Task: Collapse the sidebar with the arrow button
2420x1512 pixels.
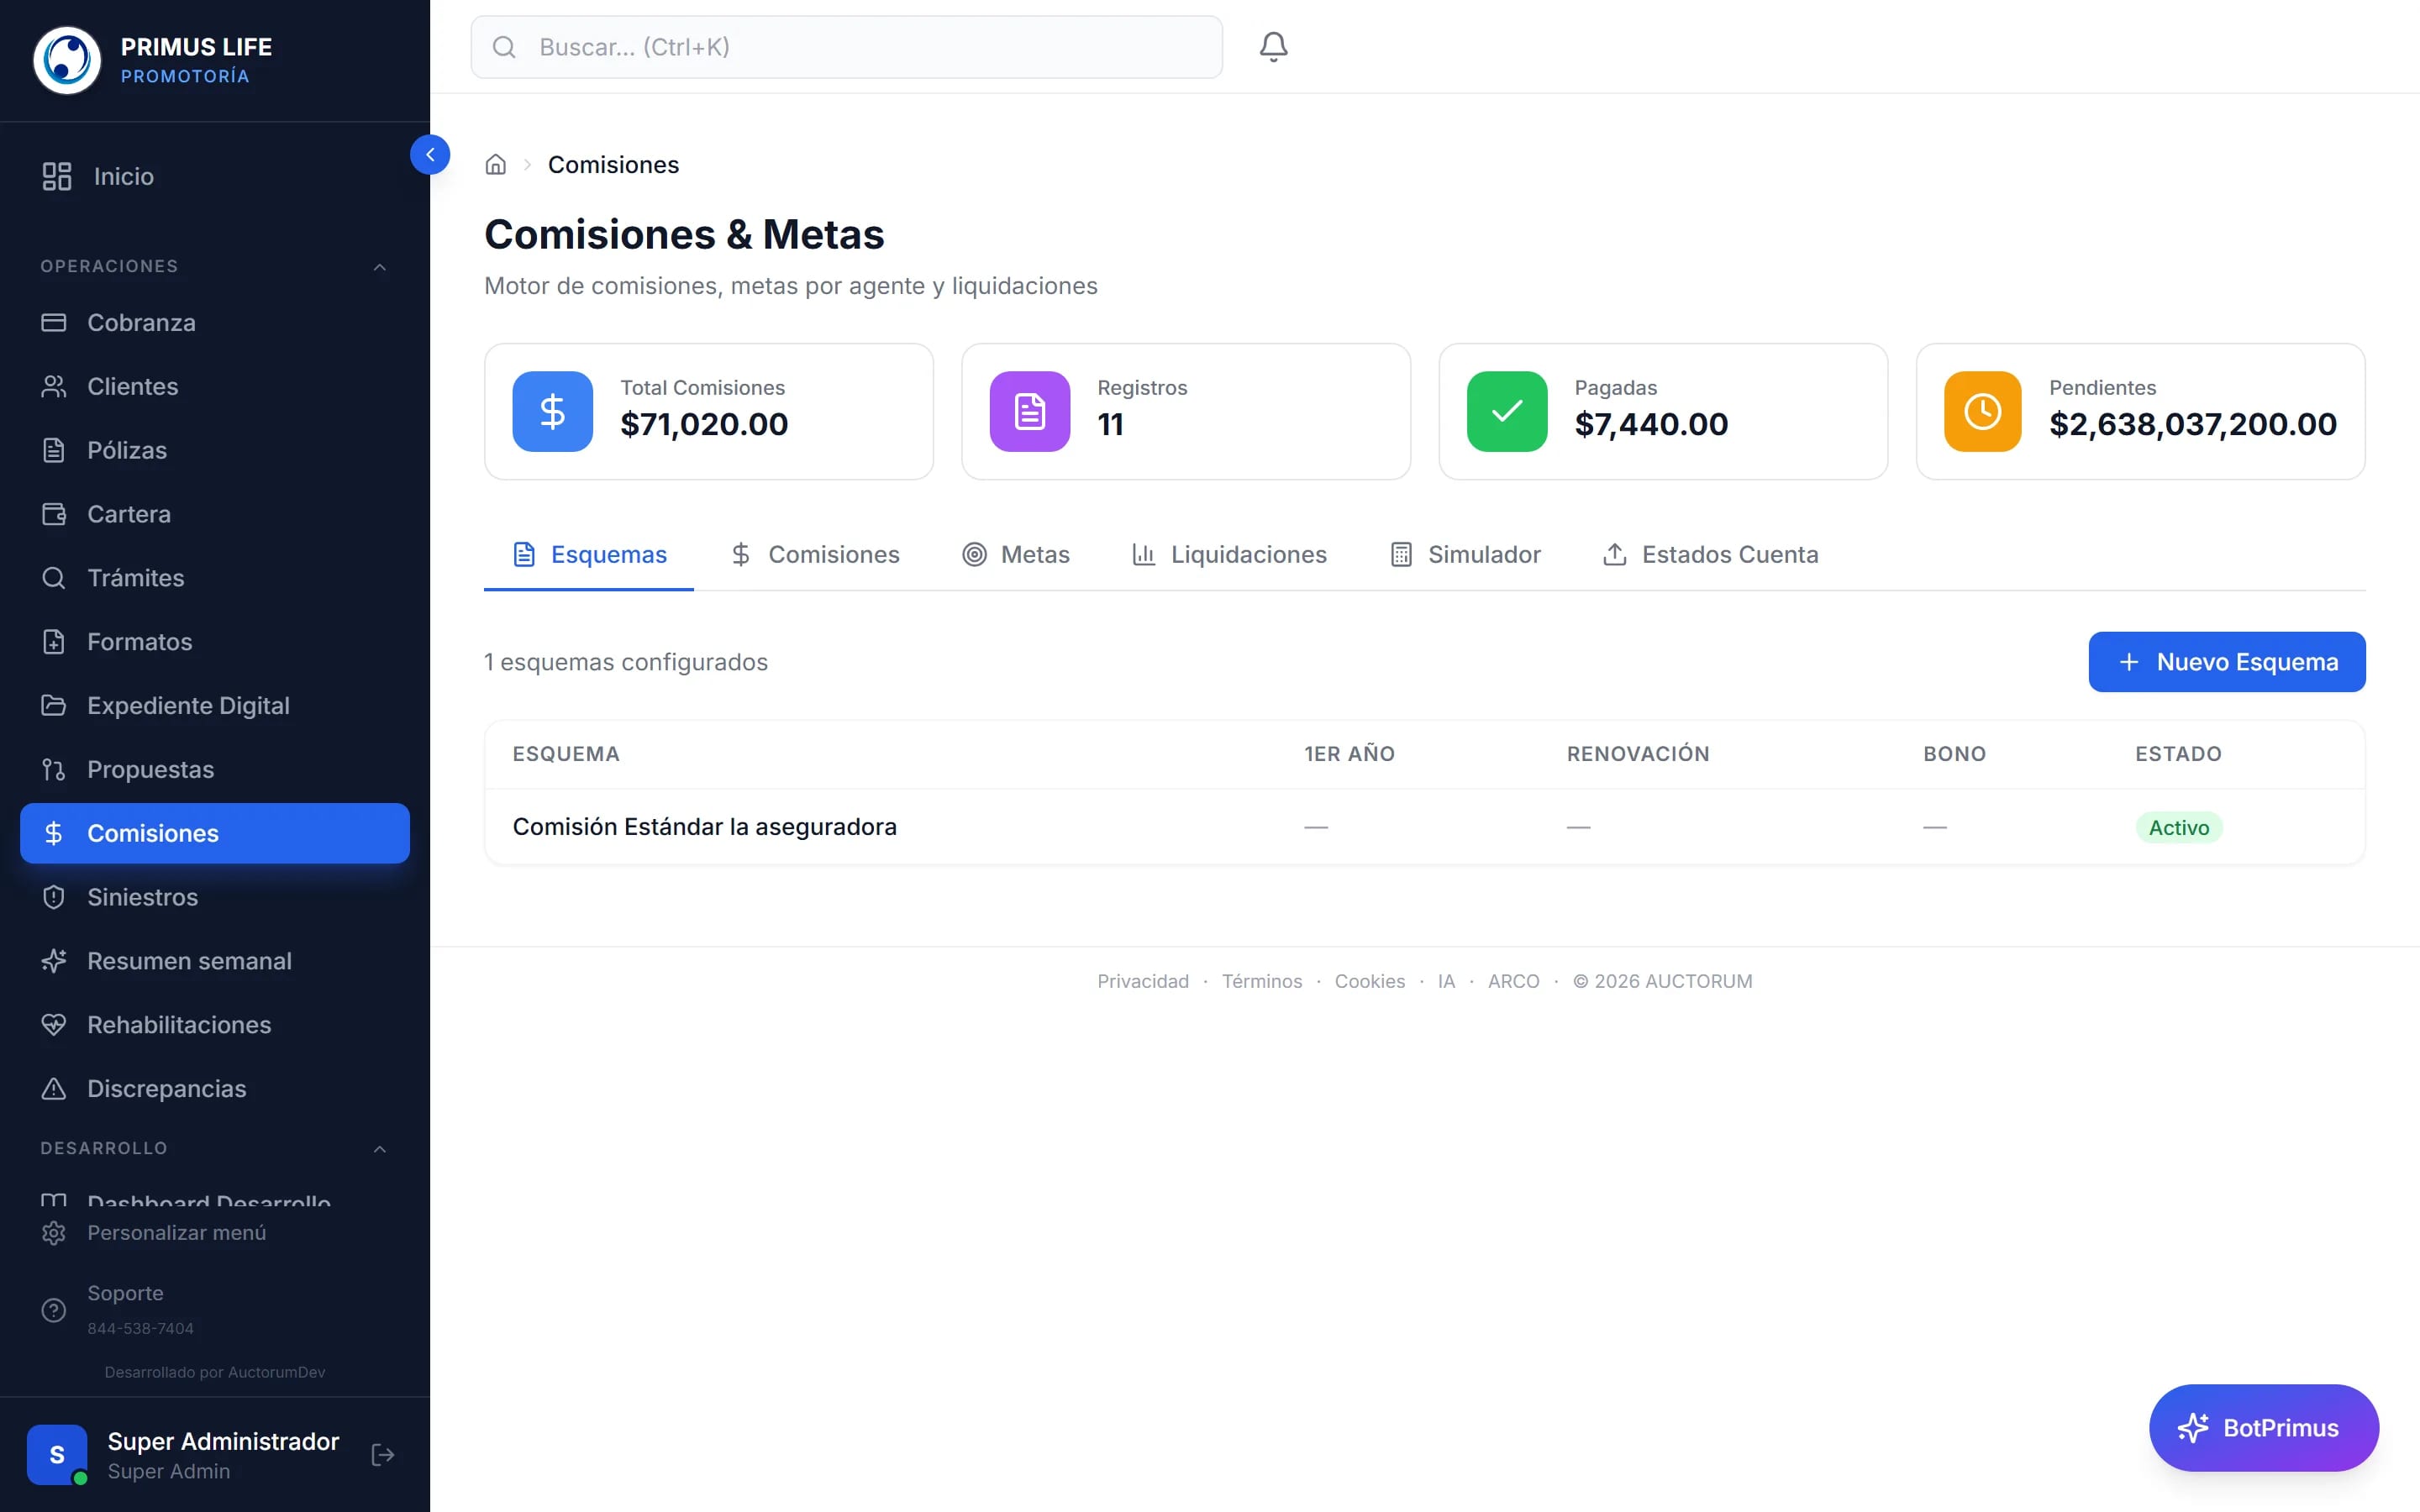Action: [430, 155]
